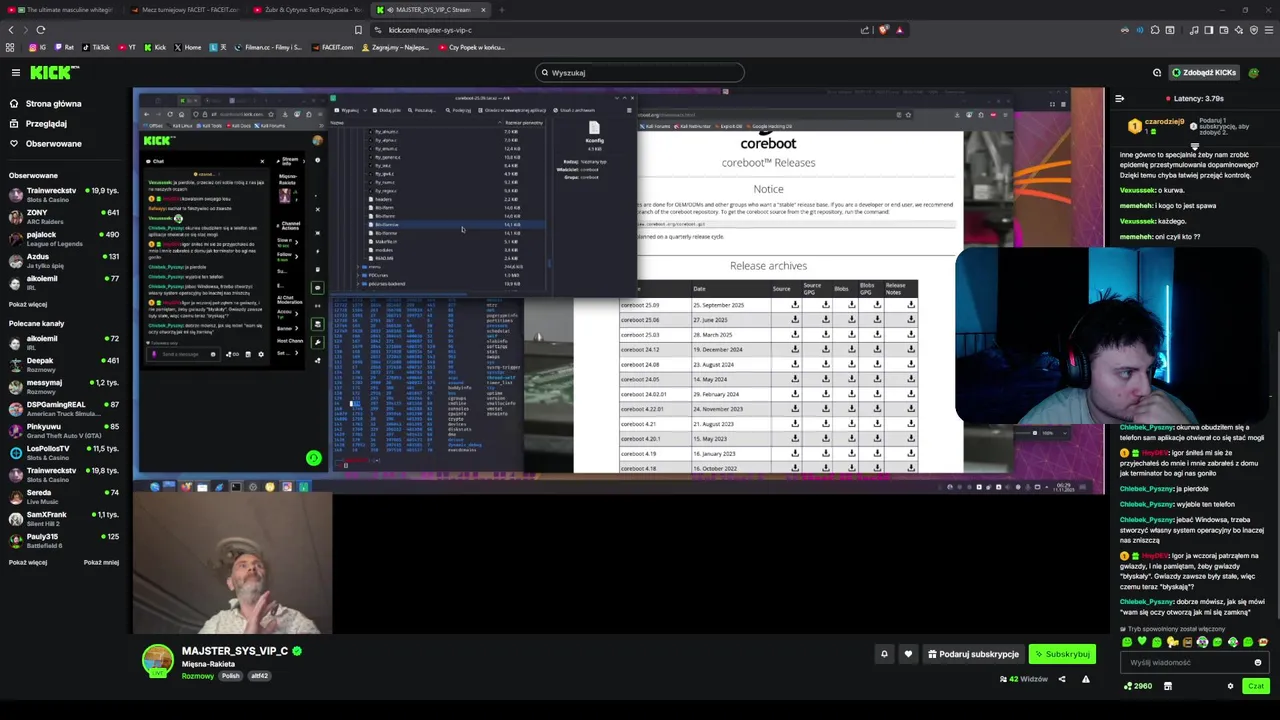Image resolution: width=1280 pixels, height=720 pixels.
Task: Click the KICK logo in header
Action: click(x=54, y=72)
